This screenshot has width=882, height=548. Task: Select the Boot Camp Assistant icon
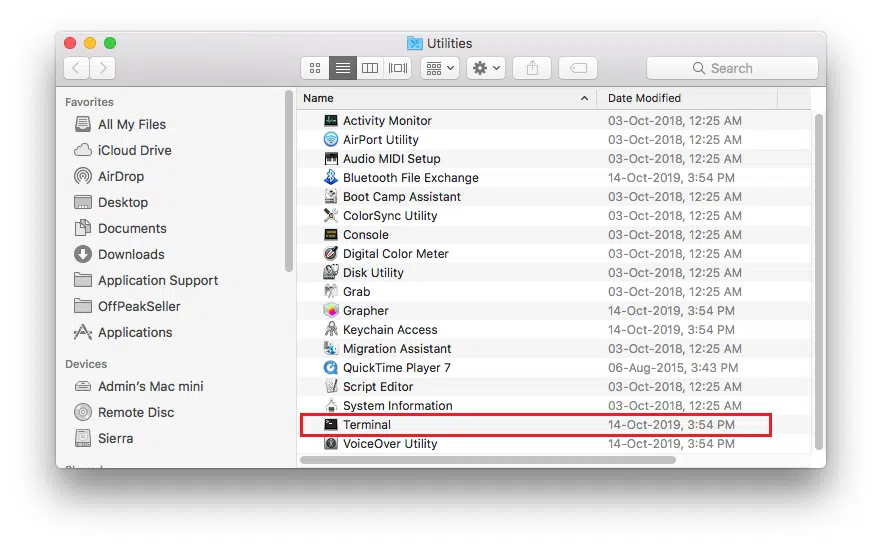pos(331,197)
